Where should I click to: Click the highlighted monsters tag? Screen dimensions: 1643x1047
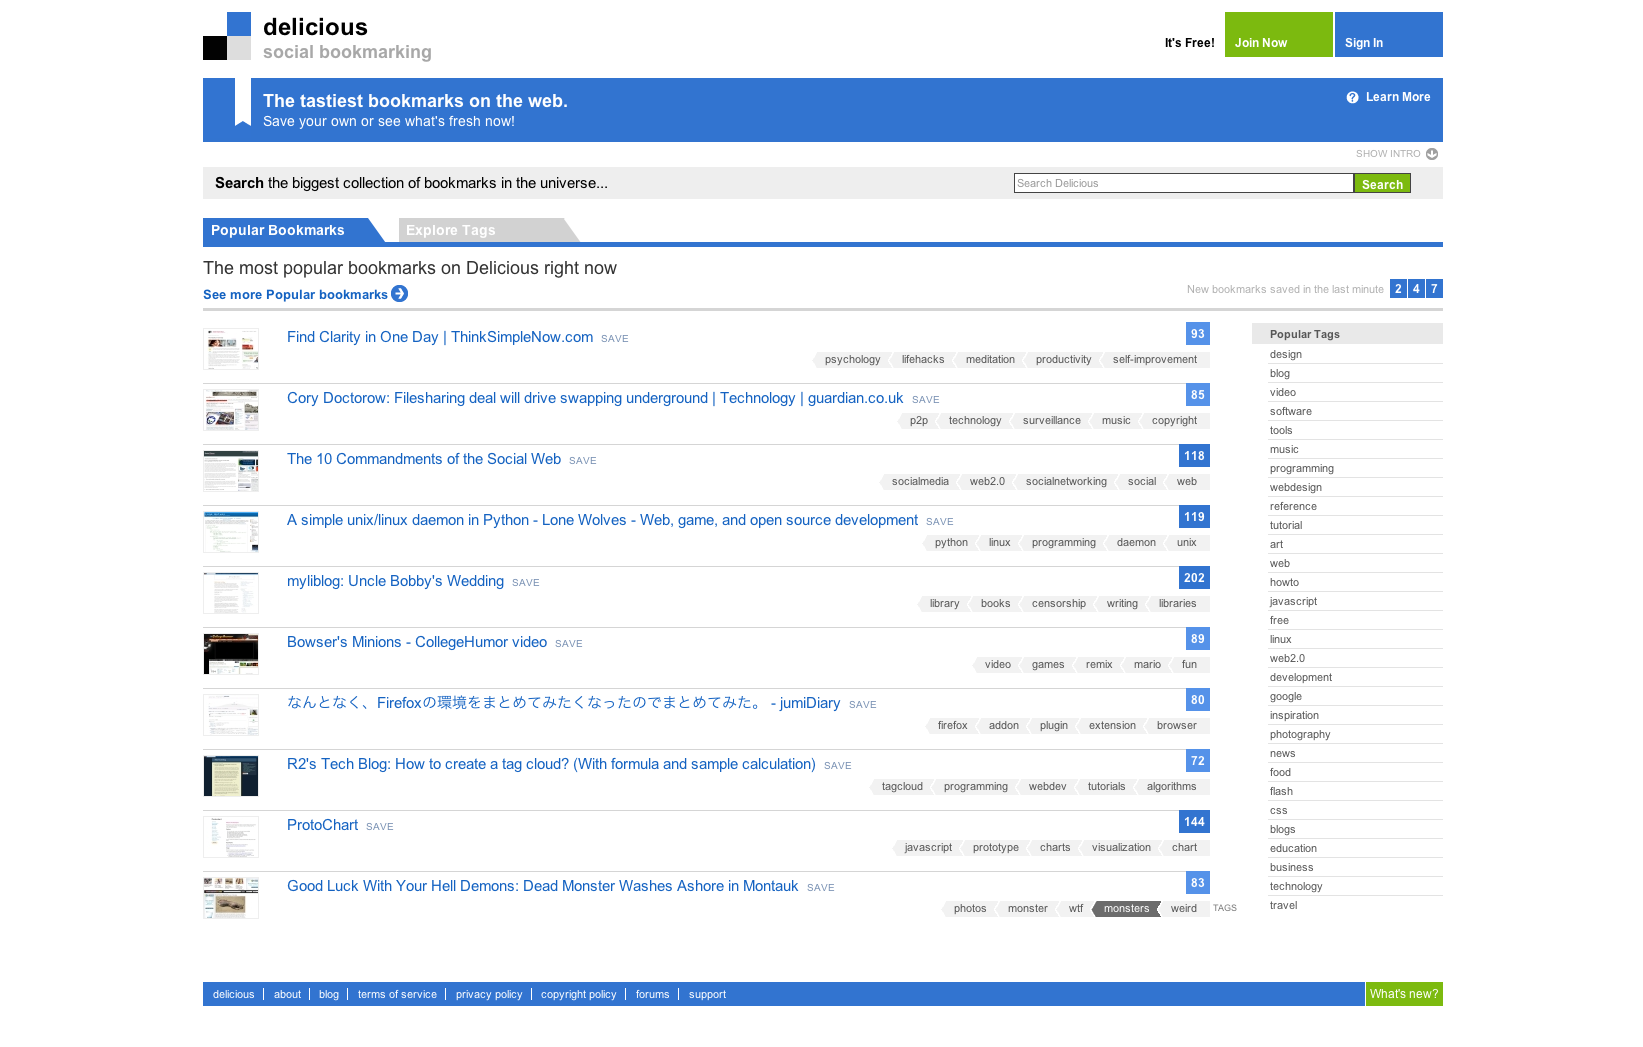click(x=1126, y=909)
